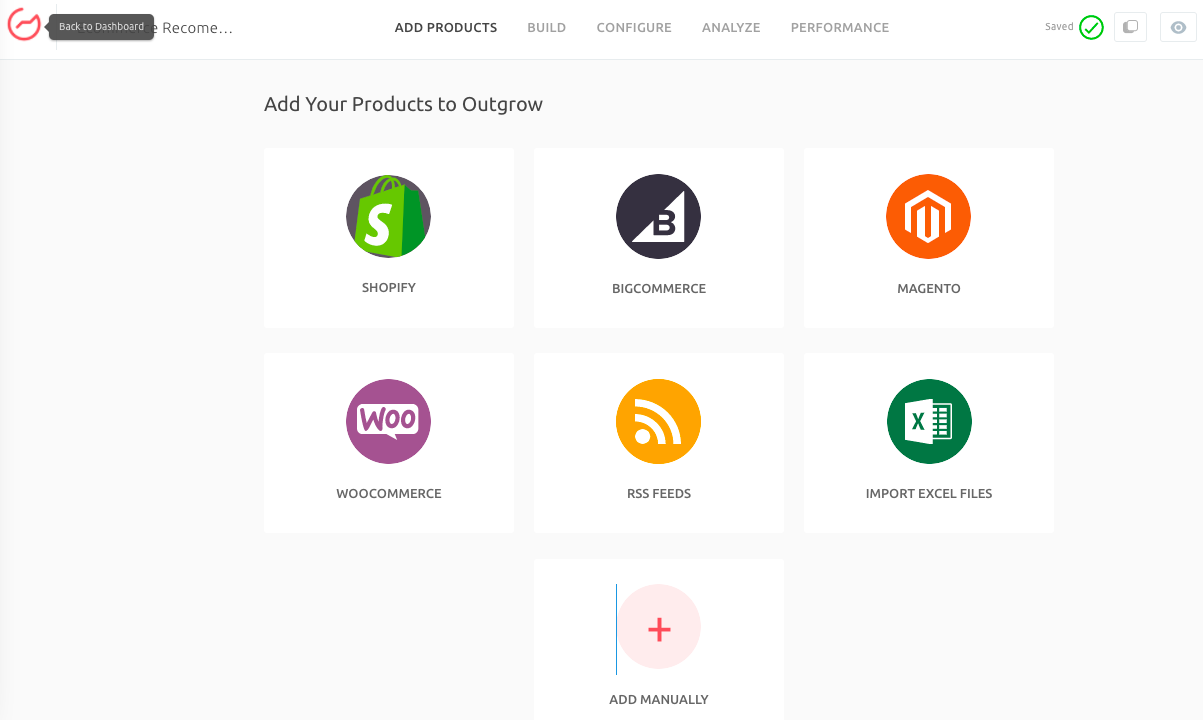
Task: Click the BIGCOMMERCE label
Action: pos(659,289)
